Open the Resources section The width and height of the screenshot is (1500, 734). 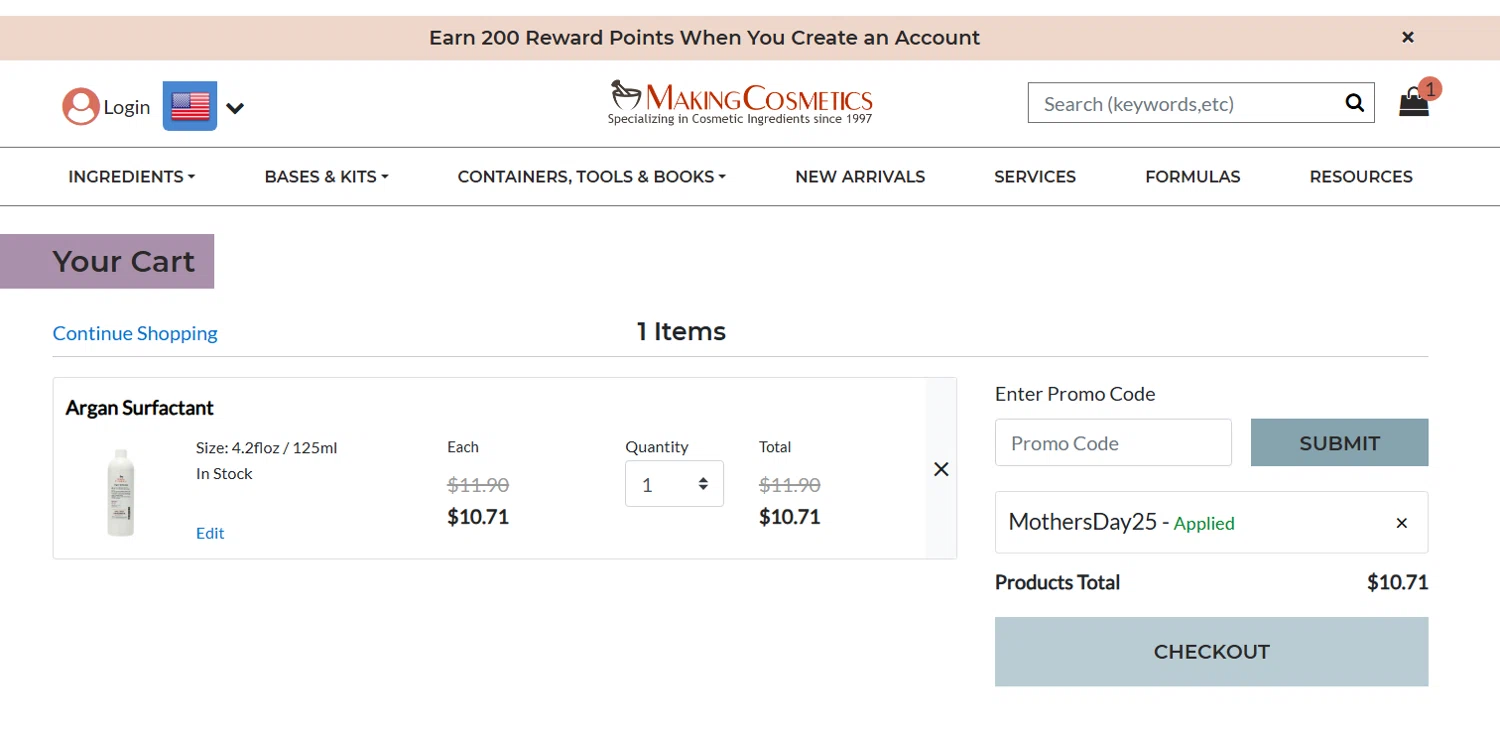[1361, 177]
